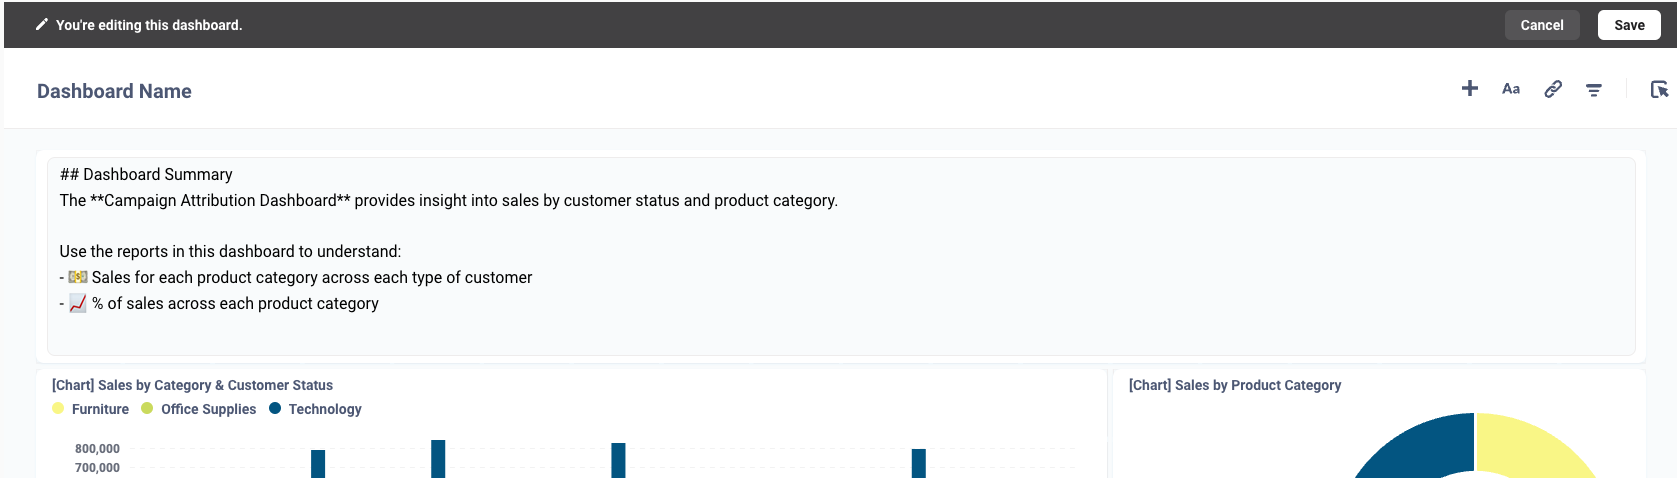Toggle the Furniture series legend label
The height and width of the screenshot is (478, 1677).
coord(100,409)
